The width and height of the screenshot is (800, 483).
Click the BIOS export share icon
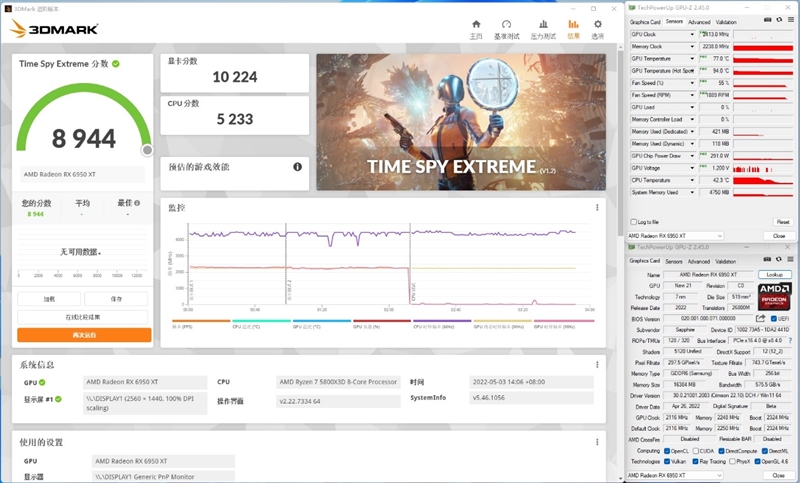pyautogui.click(x=760, y=318)
